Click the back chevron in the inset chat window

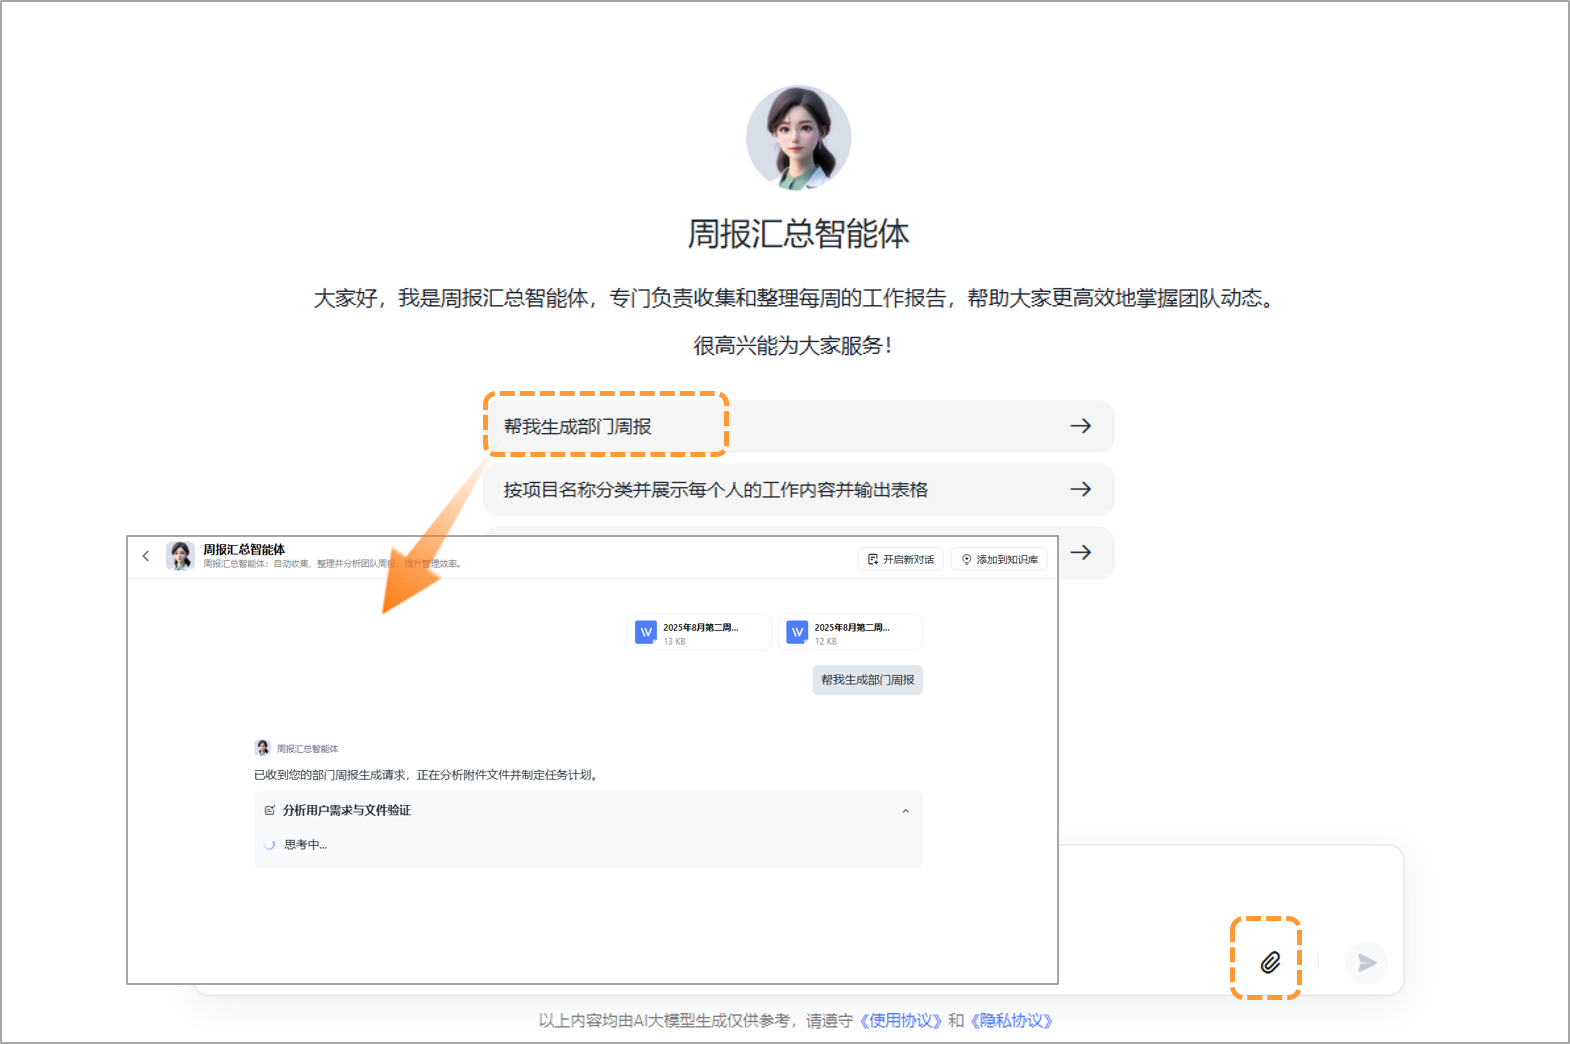pyautogui.click(x=146, y=556)
